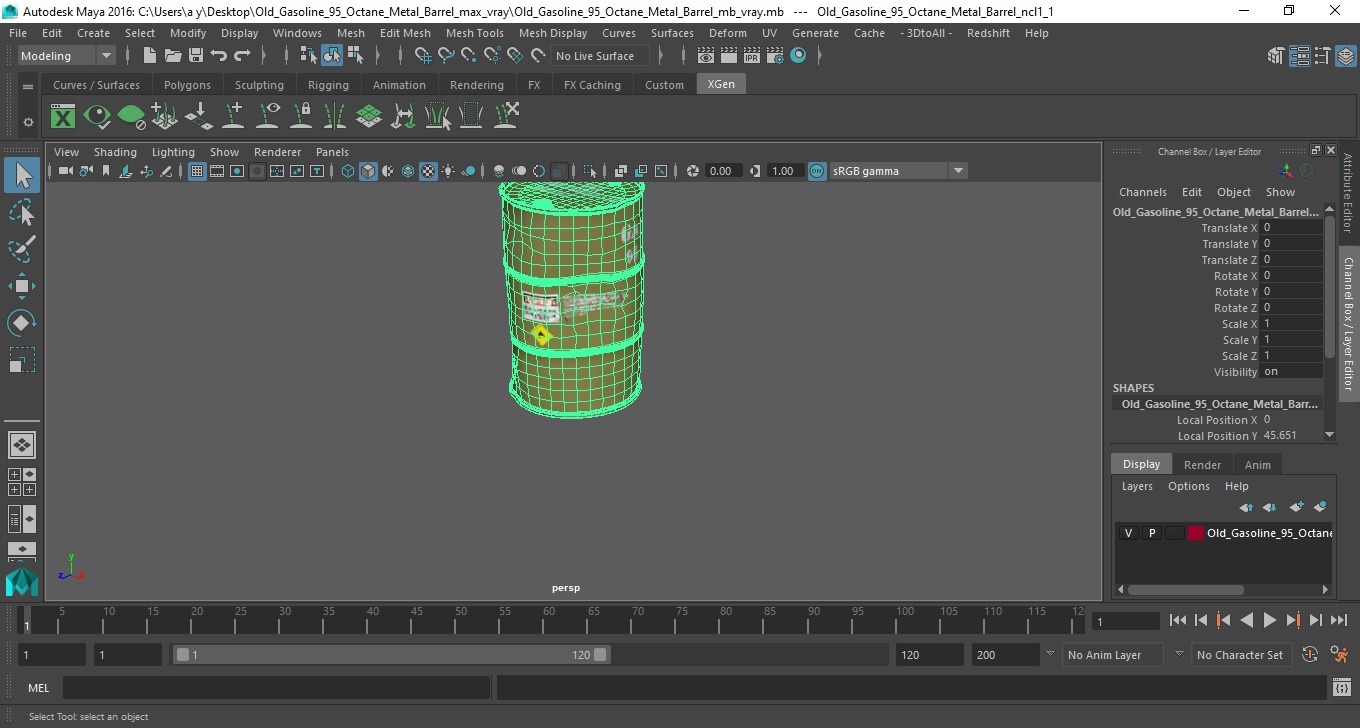Switch to the Rigging shelf tab

coord(328,85)
